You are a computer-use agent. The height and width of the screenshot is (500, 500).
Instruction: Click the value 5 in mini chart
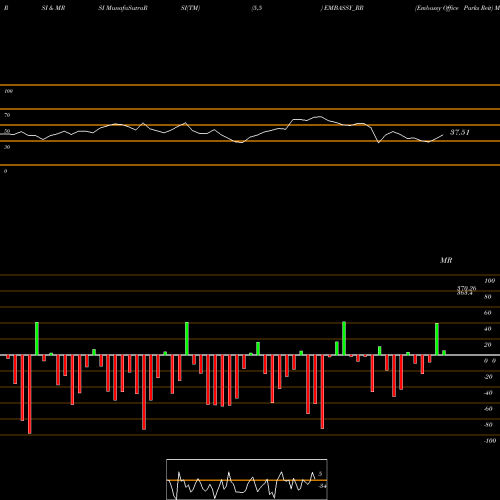[320, 474]
